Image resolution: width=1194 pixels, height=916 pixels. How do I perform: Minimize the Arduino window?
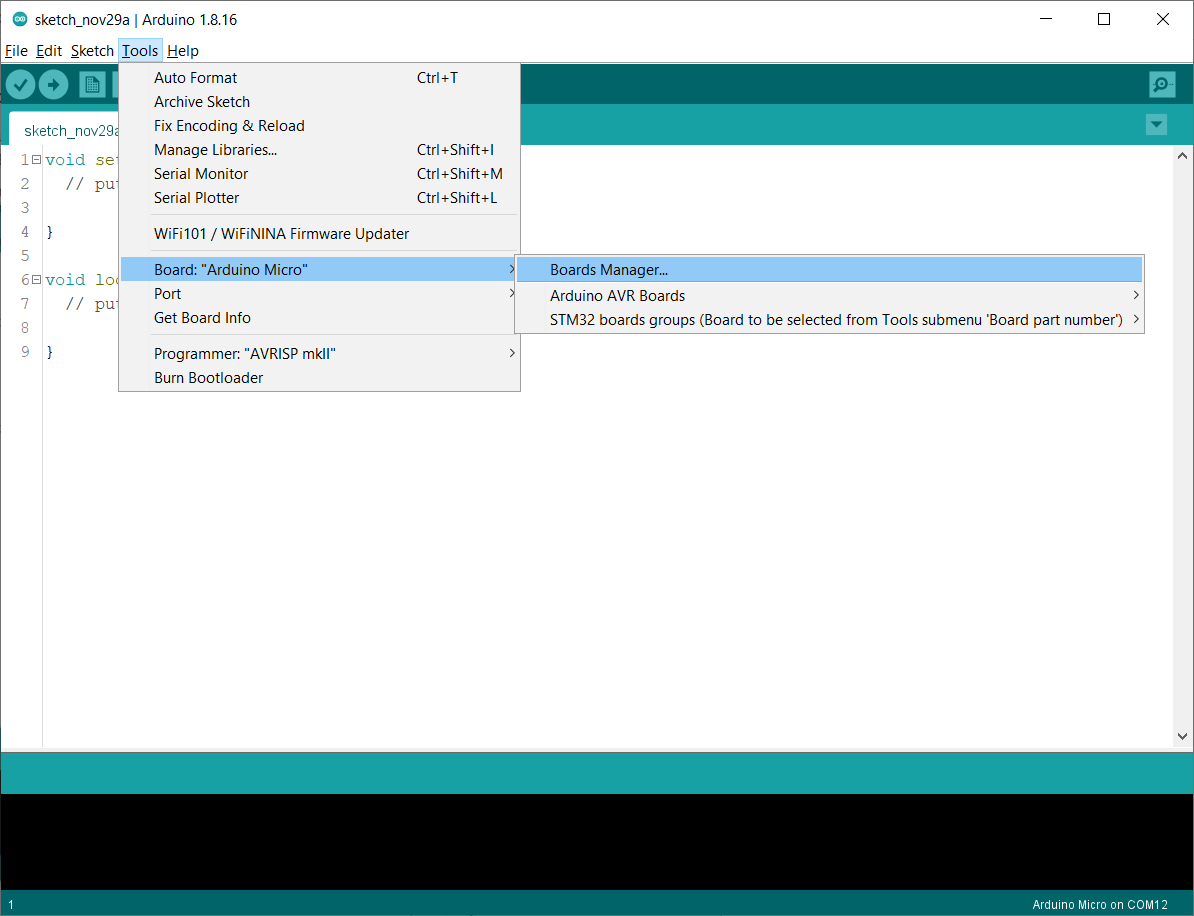[1046, 19]
